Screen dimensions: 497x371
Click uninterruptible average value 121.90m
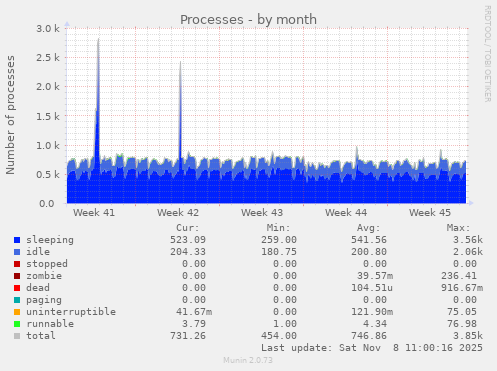point(372,312)
